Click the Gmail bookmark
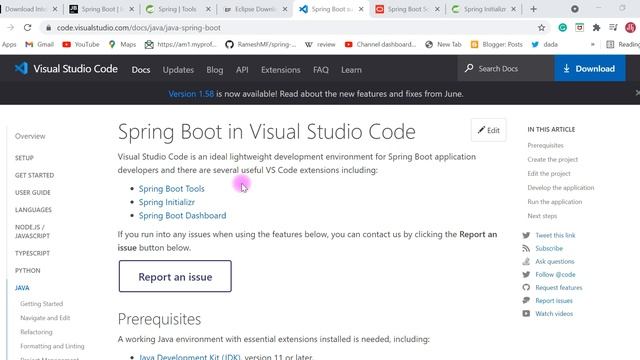 click(x=40, y=44)
